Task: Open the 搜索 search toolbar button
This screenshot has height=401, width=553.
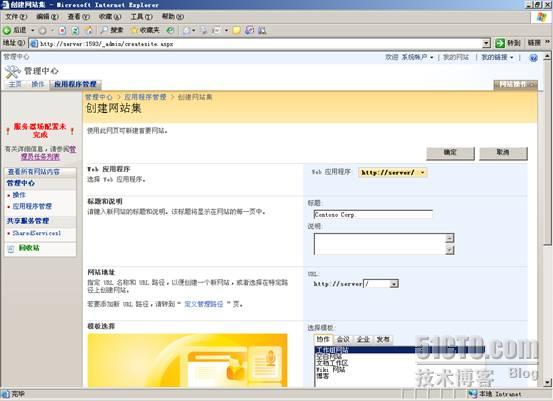Action: click(x=112, y=30)
